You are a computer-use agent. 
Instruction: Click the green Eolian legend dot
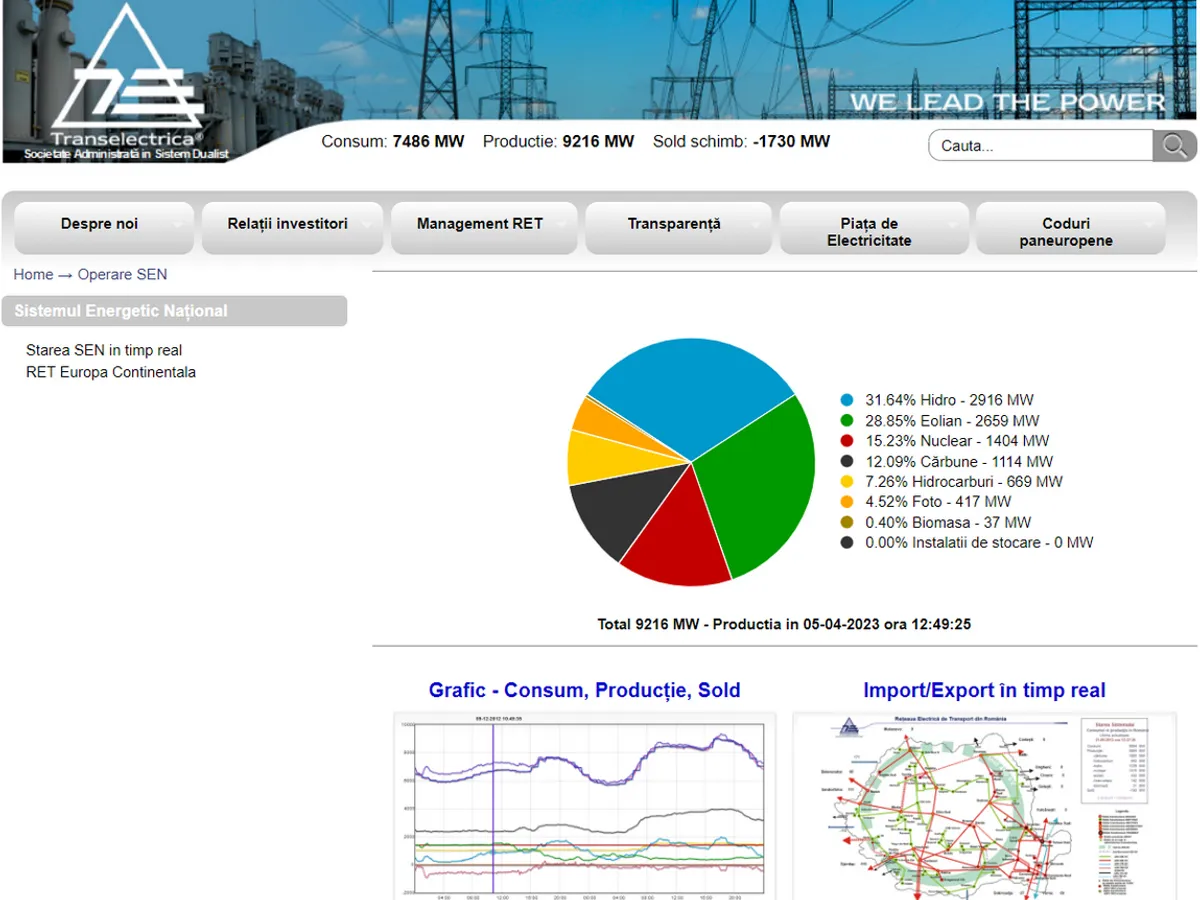pyautogui.click(x=848, y=421)
